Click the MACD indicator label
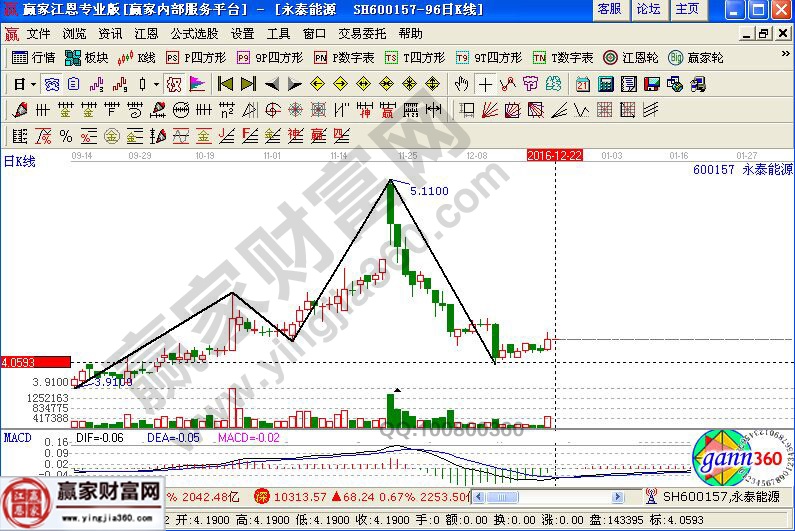Image resolution: width=795 pixels, height=531 pixels. pyautogui.click(x=18, y=438)
